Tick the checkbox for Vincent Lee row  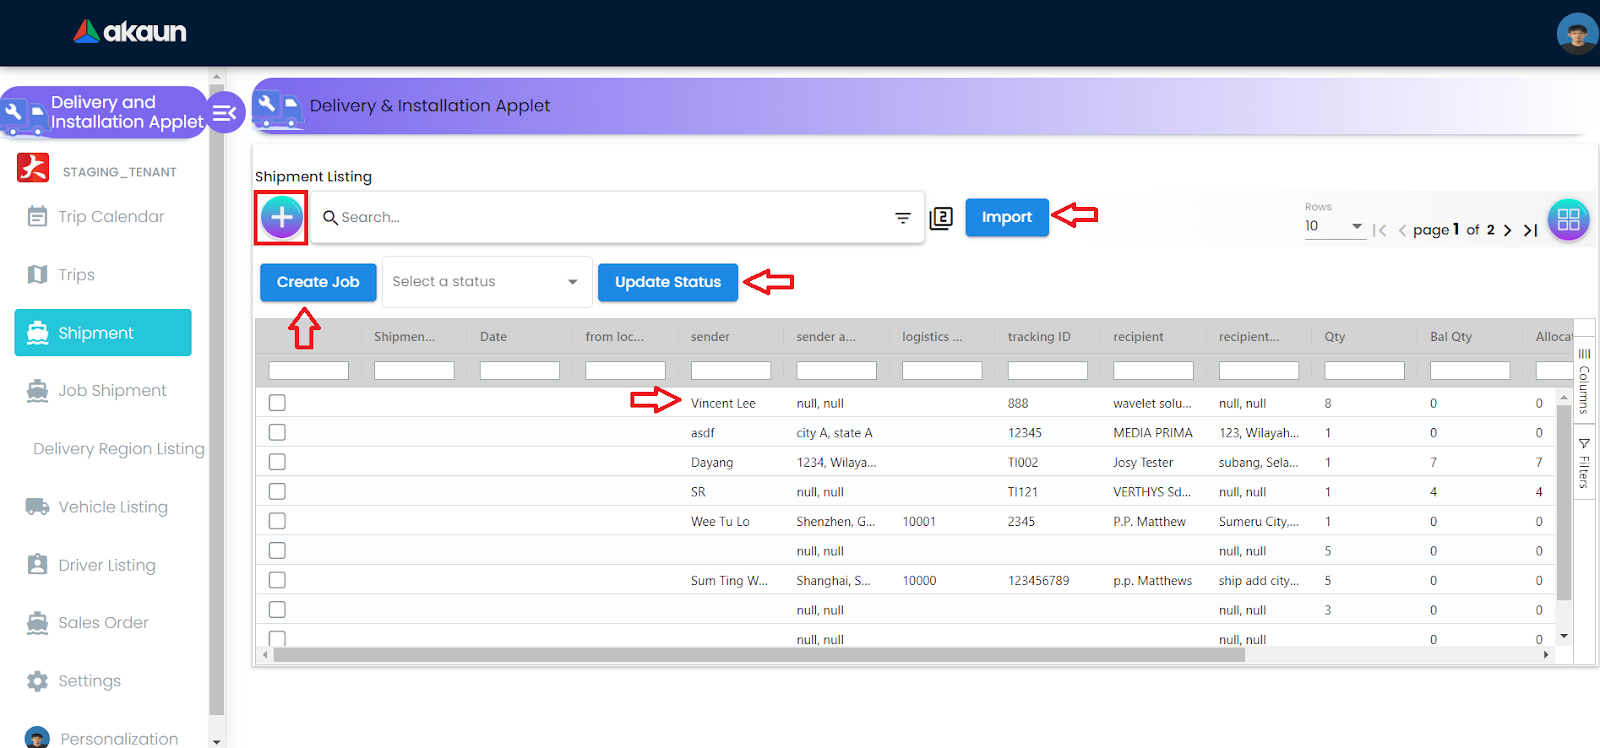(x=277, y=403)
